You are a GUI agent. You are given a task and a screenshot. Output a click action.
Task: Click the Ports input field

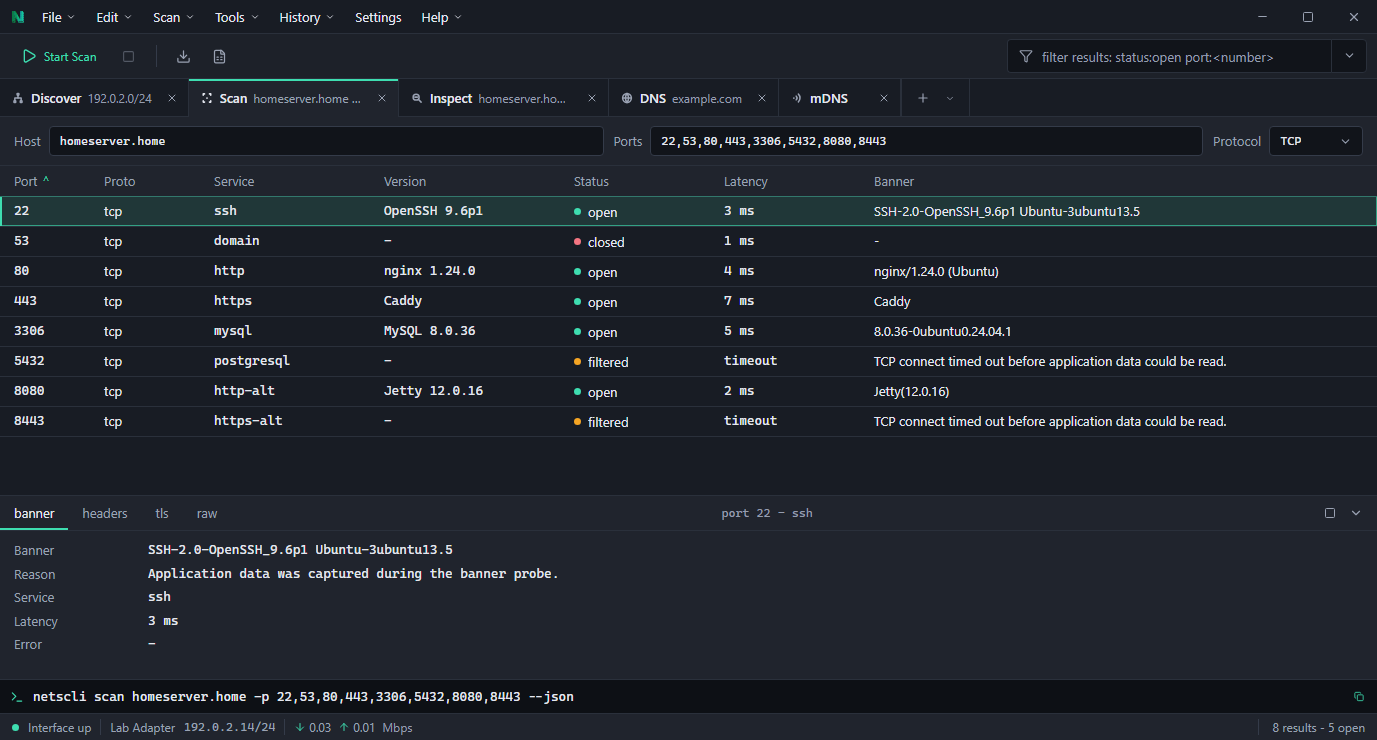coord(926,141)
